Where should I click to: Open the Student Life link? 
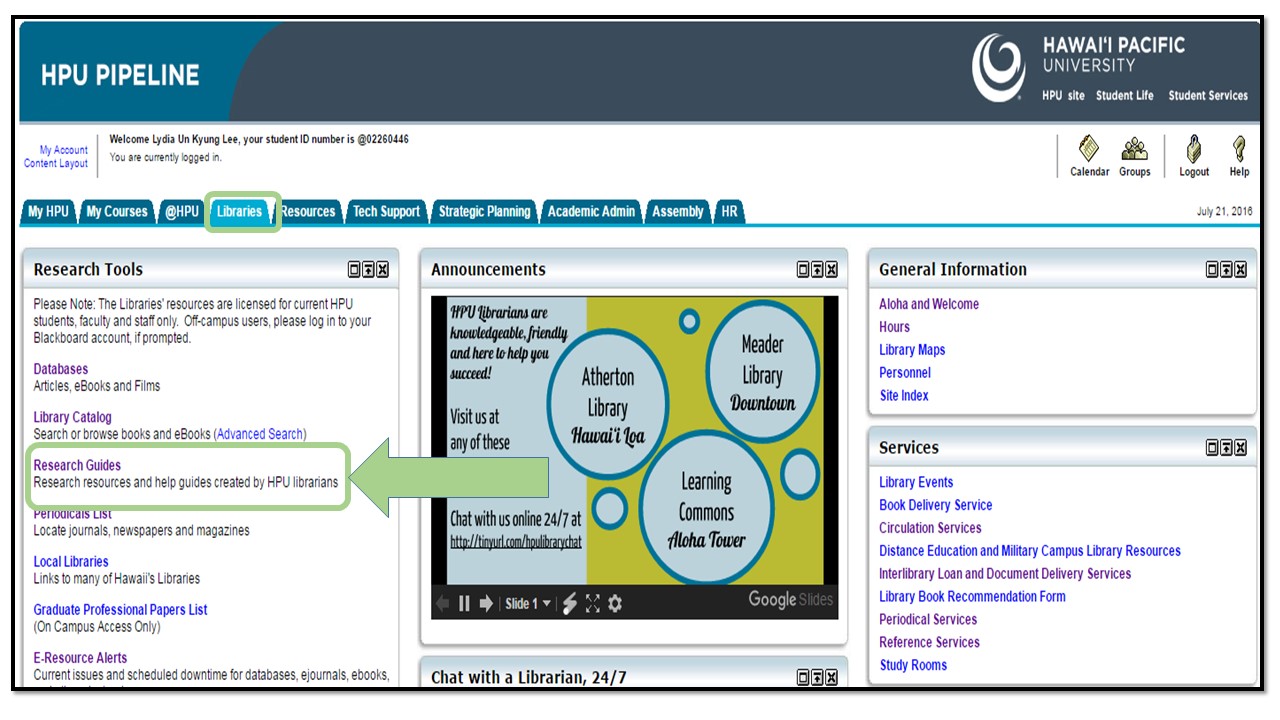point(1124,96)
